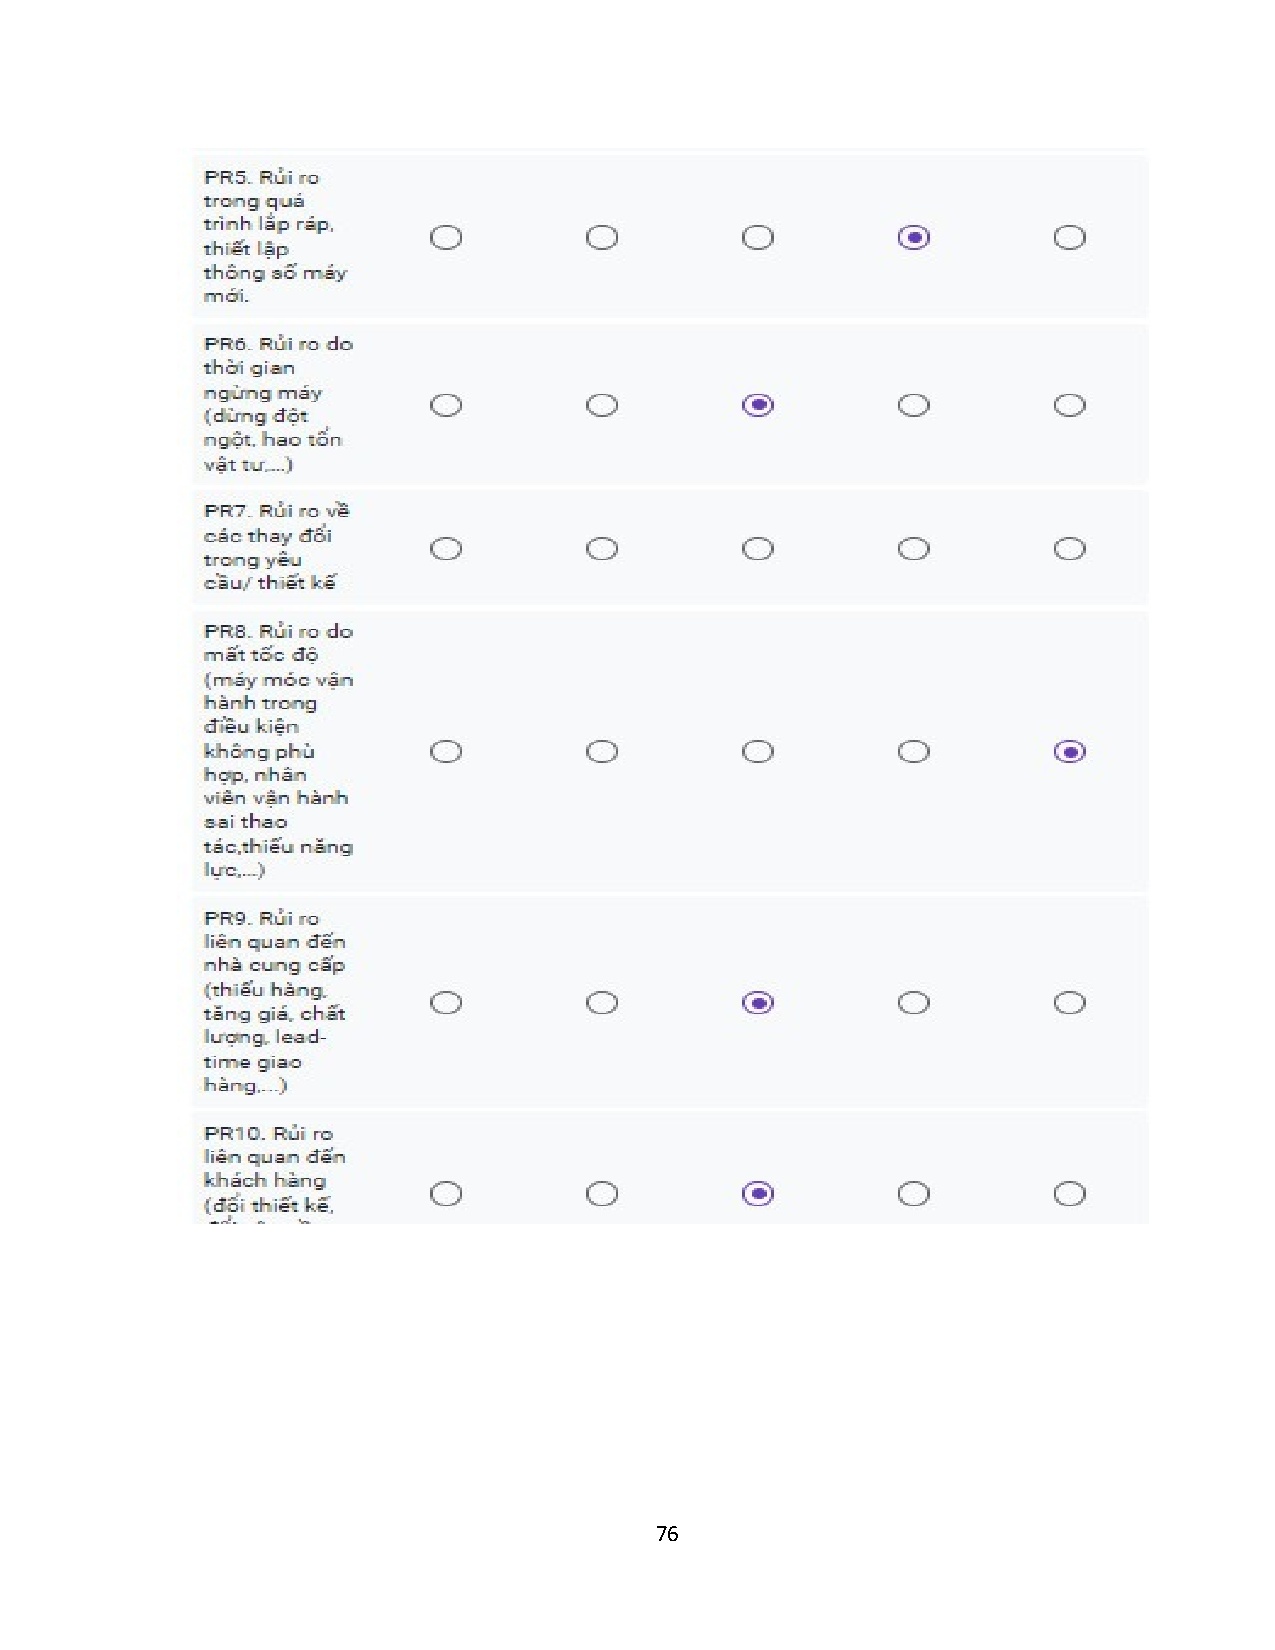Click the selected third option in PR10 row
This screenshot has height=1650, width=1275.
pyautogui.click(x=758, y=1194)
